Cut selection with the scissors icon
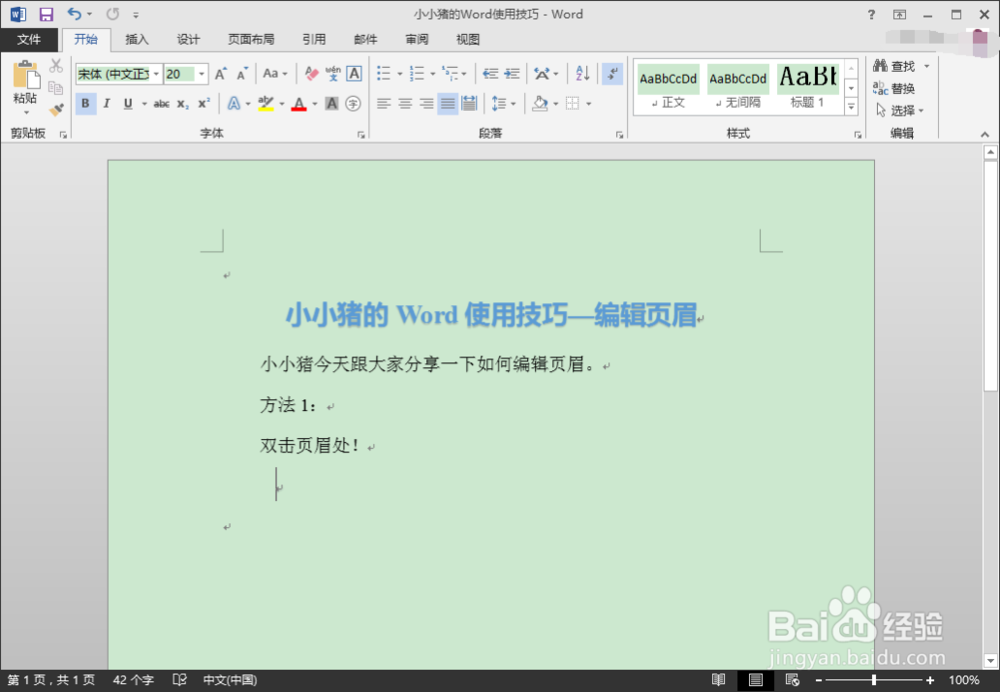This screenshot has height=692, width=1000. tap(56, 66)
